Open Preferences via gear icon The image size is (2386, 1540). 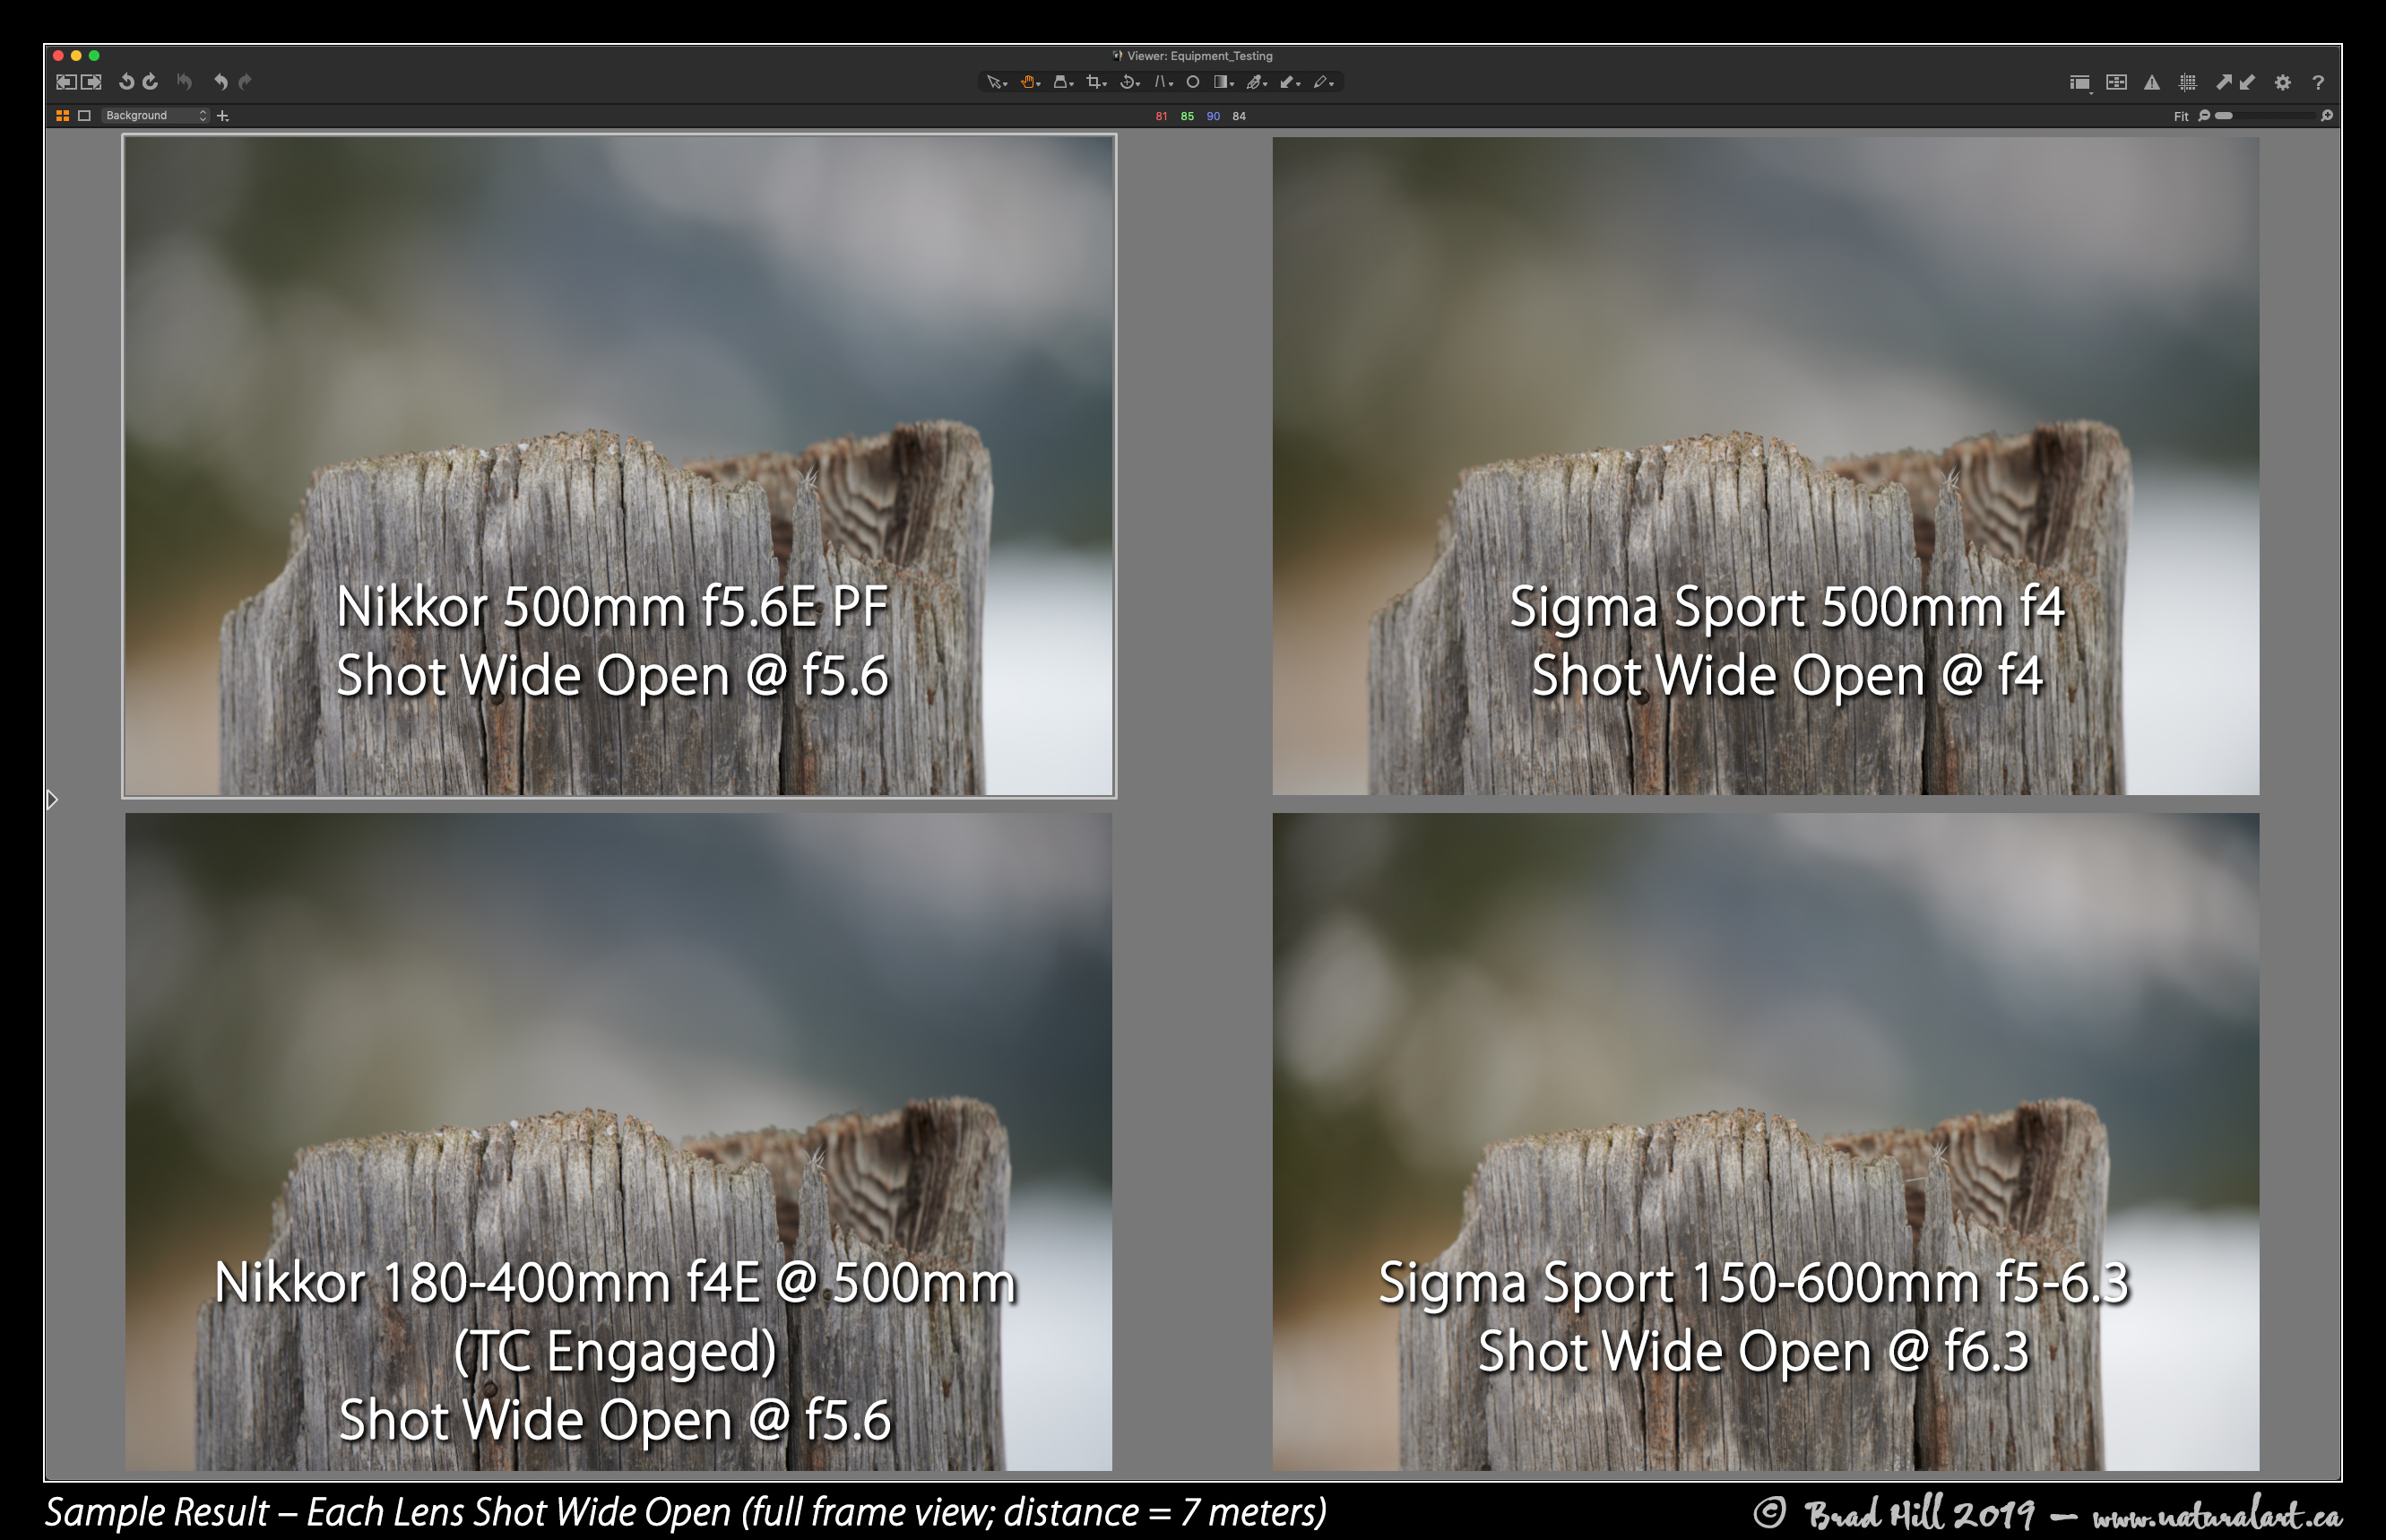(x=2283, y=83)
